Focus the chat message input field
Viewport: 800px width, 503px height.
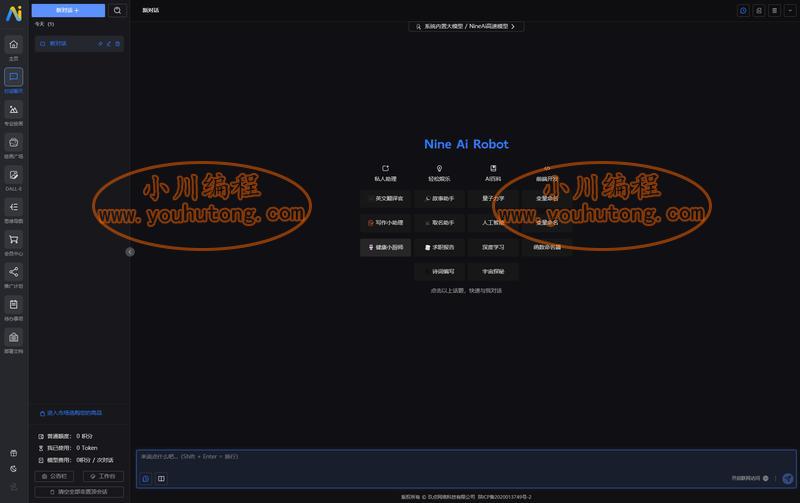click(466, 469)
